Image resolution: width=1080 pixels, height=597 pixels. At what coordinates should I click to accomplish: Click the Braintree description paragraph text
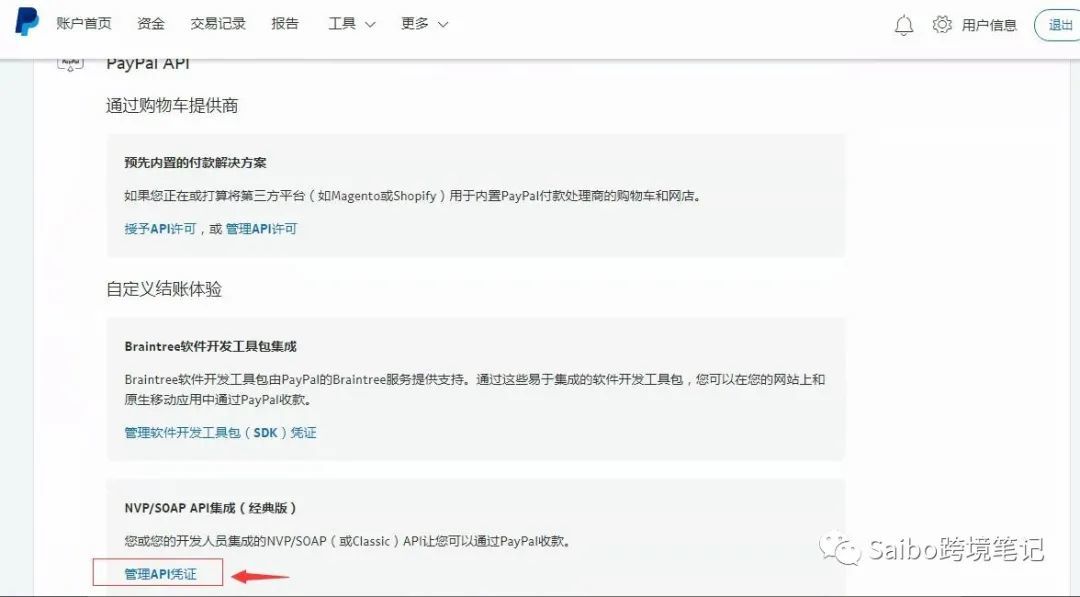(x=475, y=389)
